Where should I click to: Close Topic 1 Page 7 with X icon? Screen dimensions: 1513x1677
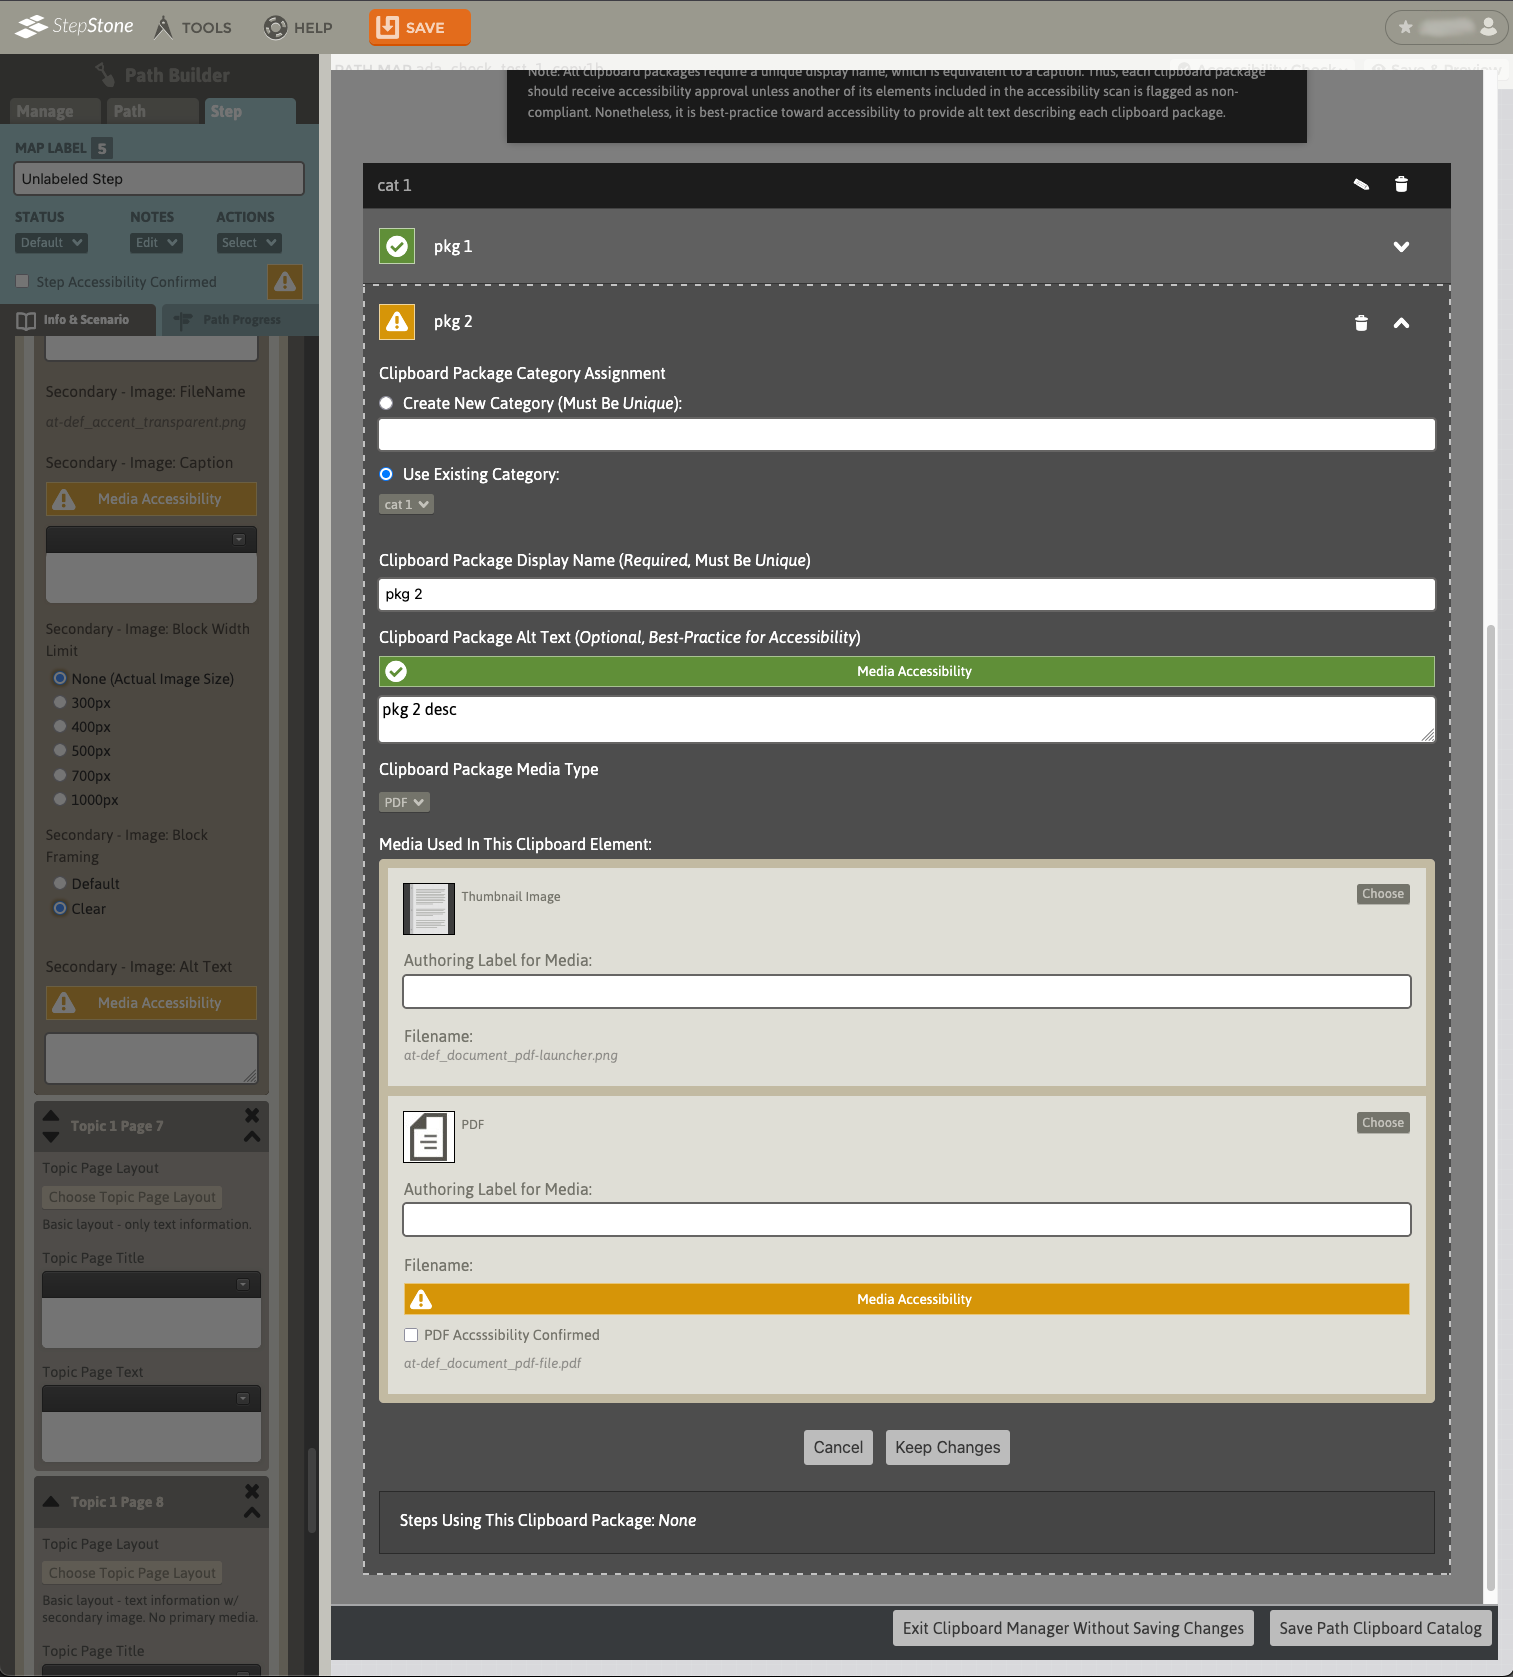252,1115
